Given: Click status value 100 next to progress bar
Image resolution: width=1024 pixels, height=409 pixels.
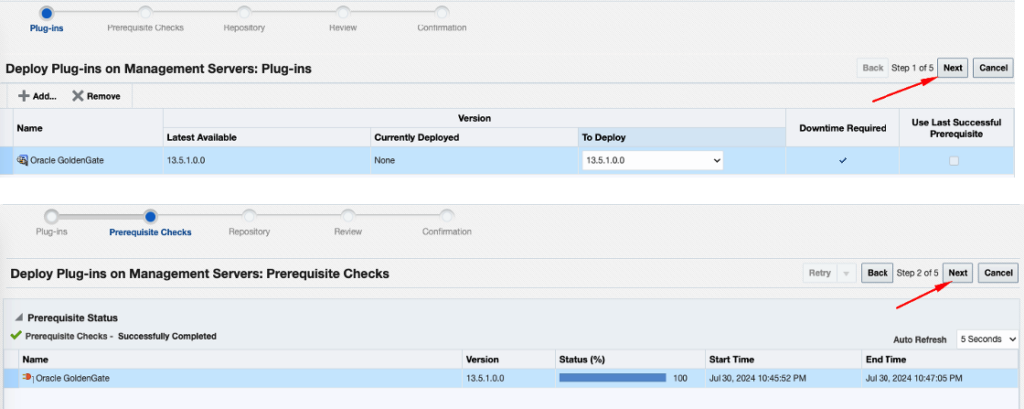Looking at the screenshot, I should coord(679,378).
